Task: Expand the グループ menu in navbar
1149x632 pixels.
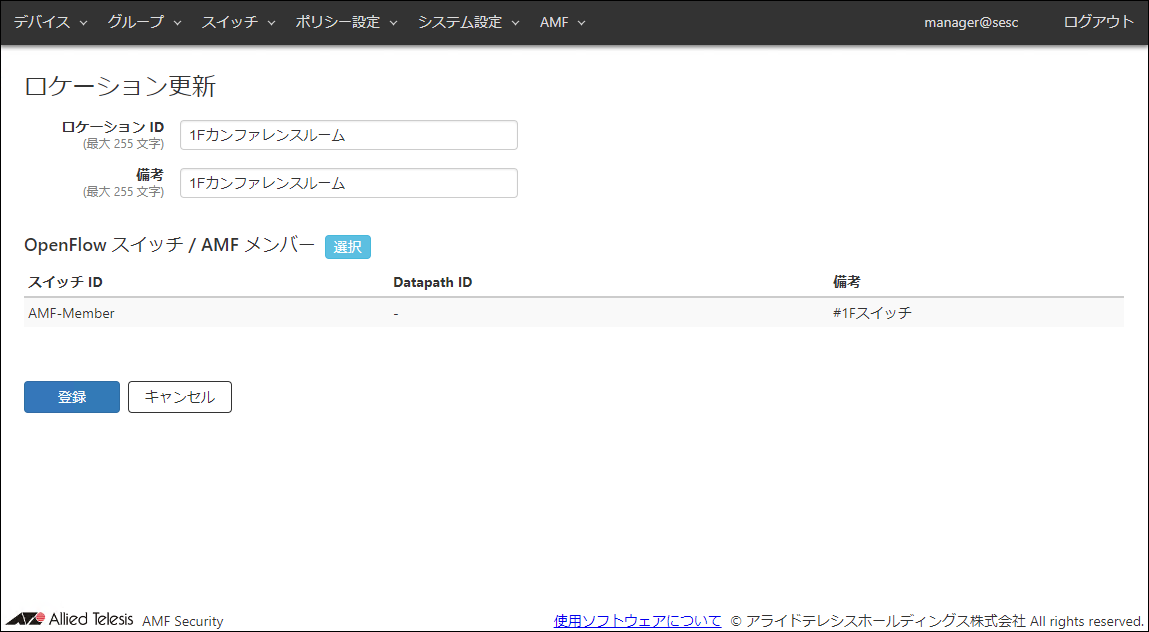Action: (x=144, y=22)
